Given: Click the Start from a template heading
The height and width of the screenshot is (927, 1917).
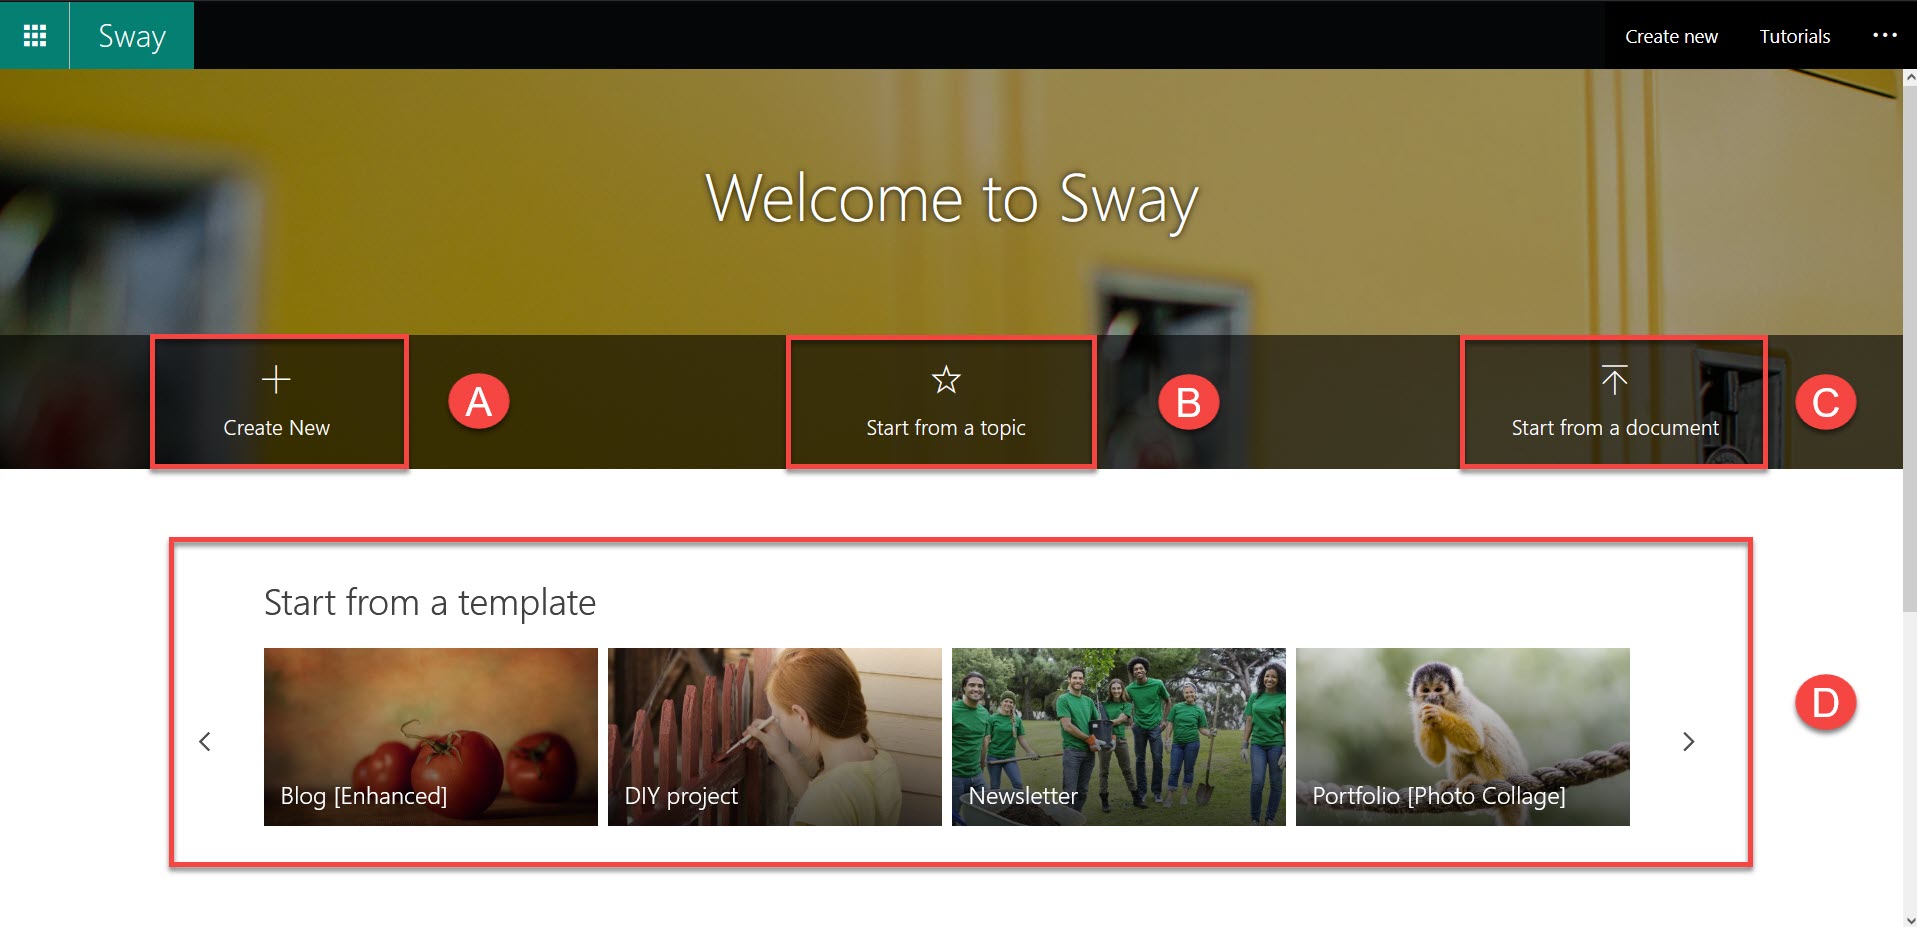Looking at the screenshot, I should 430,603.
